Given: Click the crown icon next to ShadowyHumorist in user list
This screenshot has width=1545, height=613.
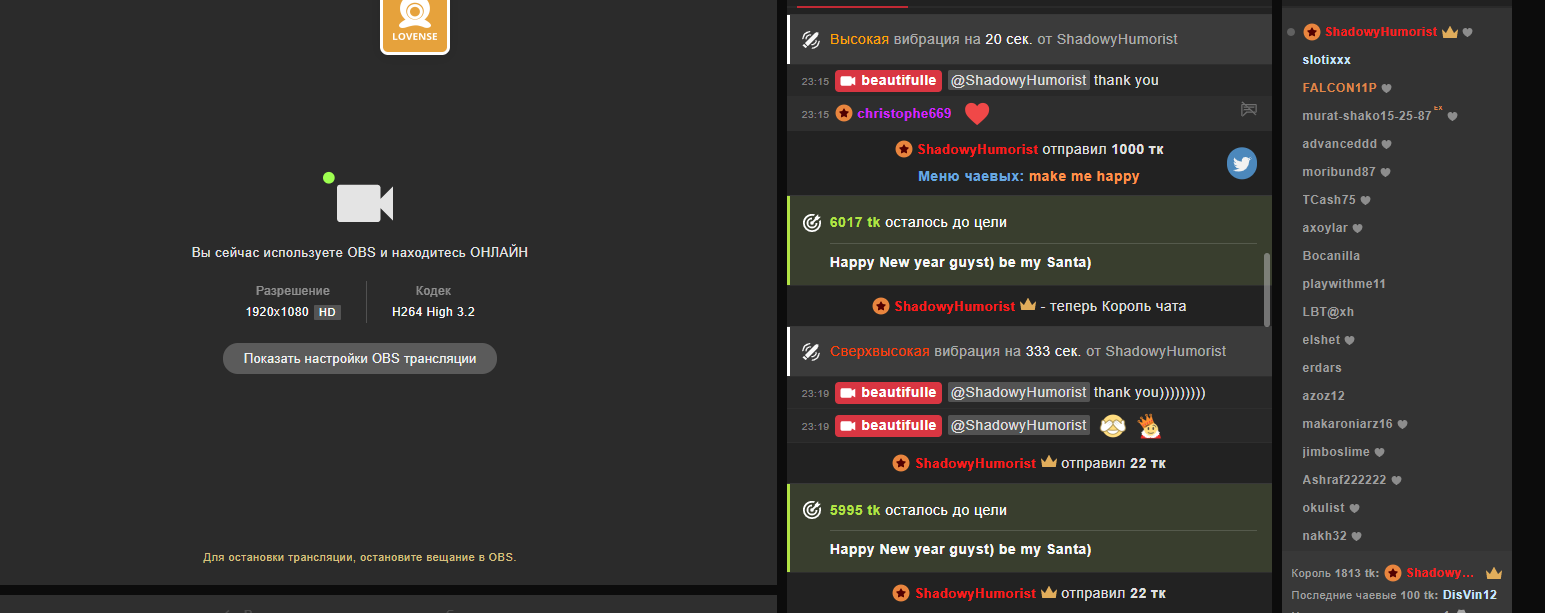Looking at the screenshot, I should click(1449, 32).
